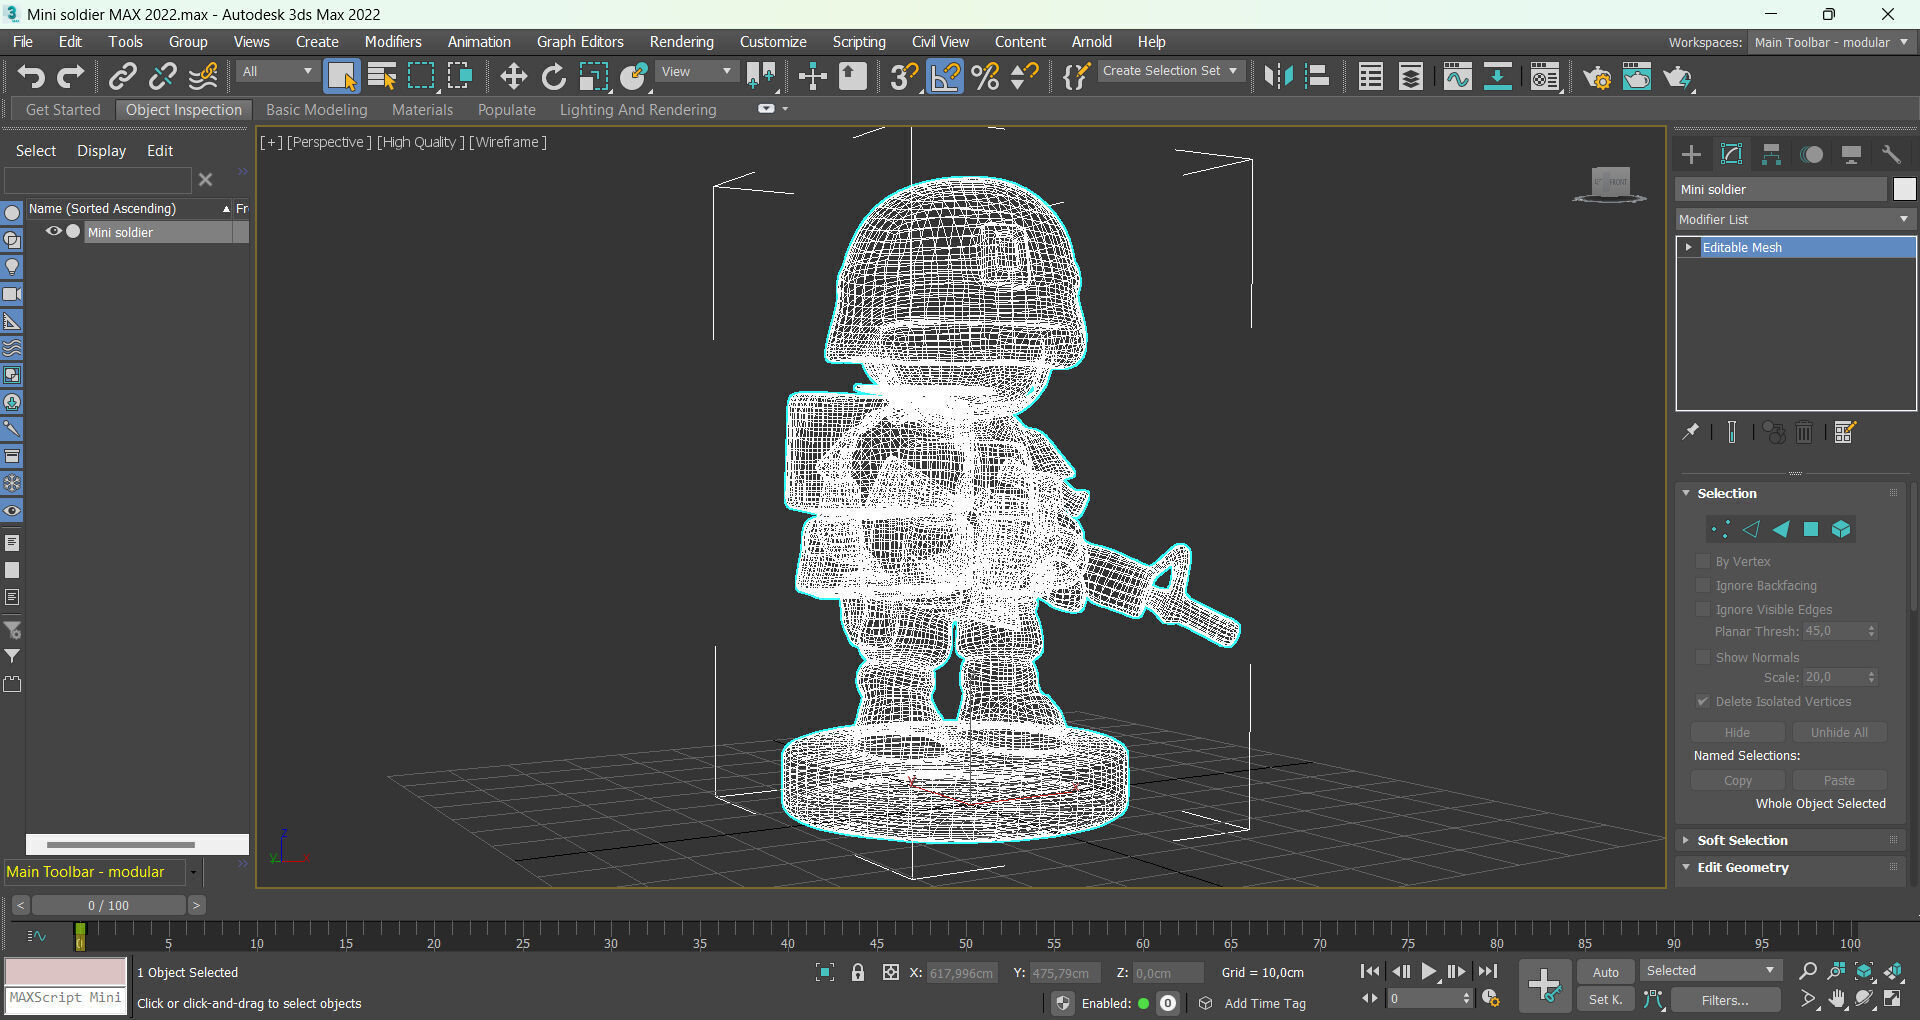Open the Modifiers menu
Image resolution: width=1920 pixels, height=1020 pixels.
point(393,42)
